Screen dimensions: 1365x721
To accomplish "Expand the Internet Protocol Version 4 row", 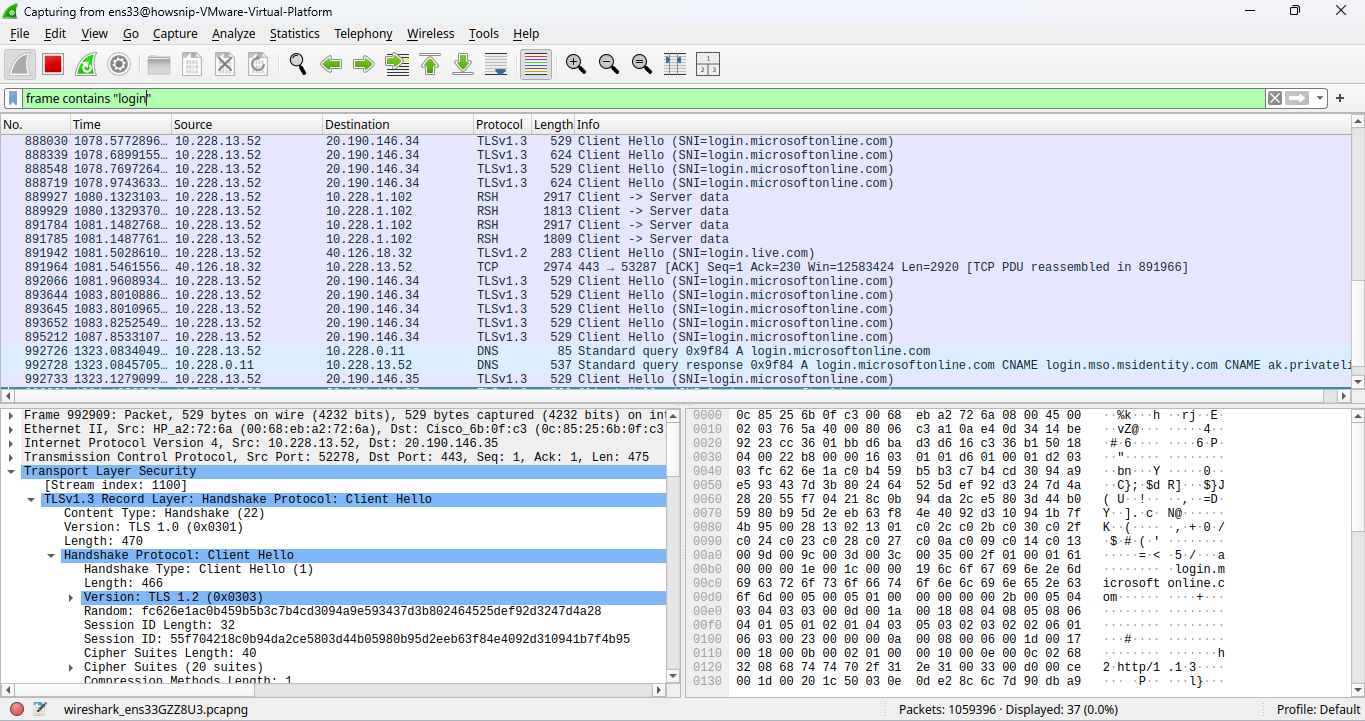I will 11,443.
